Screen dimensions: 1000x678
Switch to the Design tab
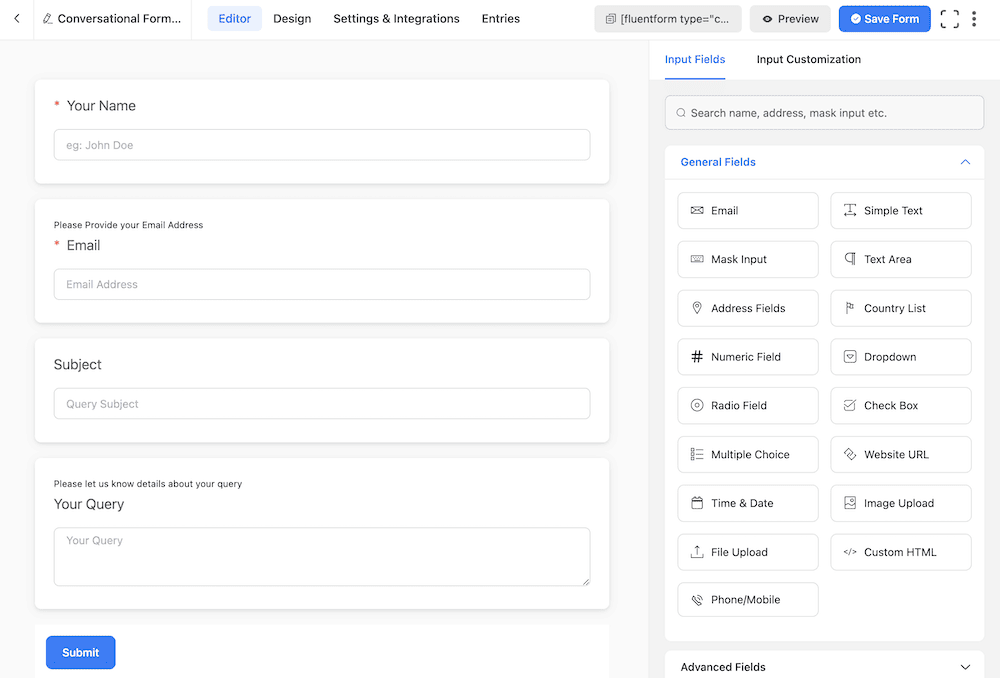point(292,19)
